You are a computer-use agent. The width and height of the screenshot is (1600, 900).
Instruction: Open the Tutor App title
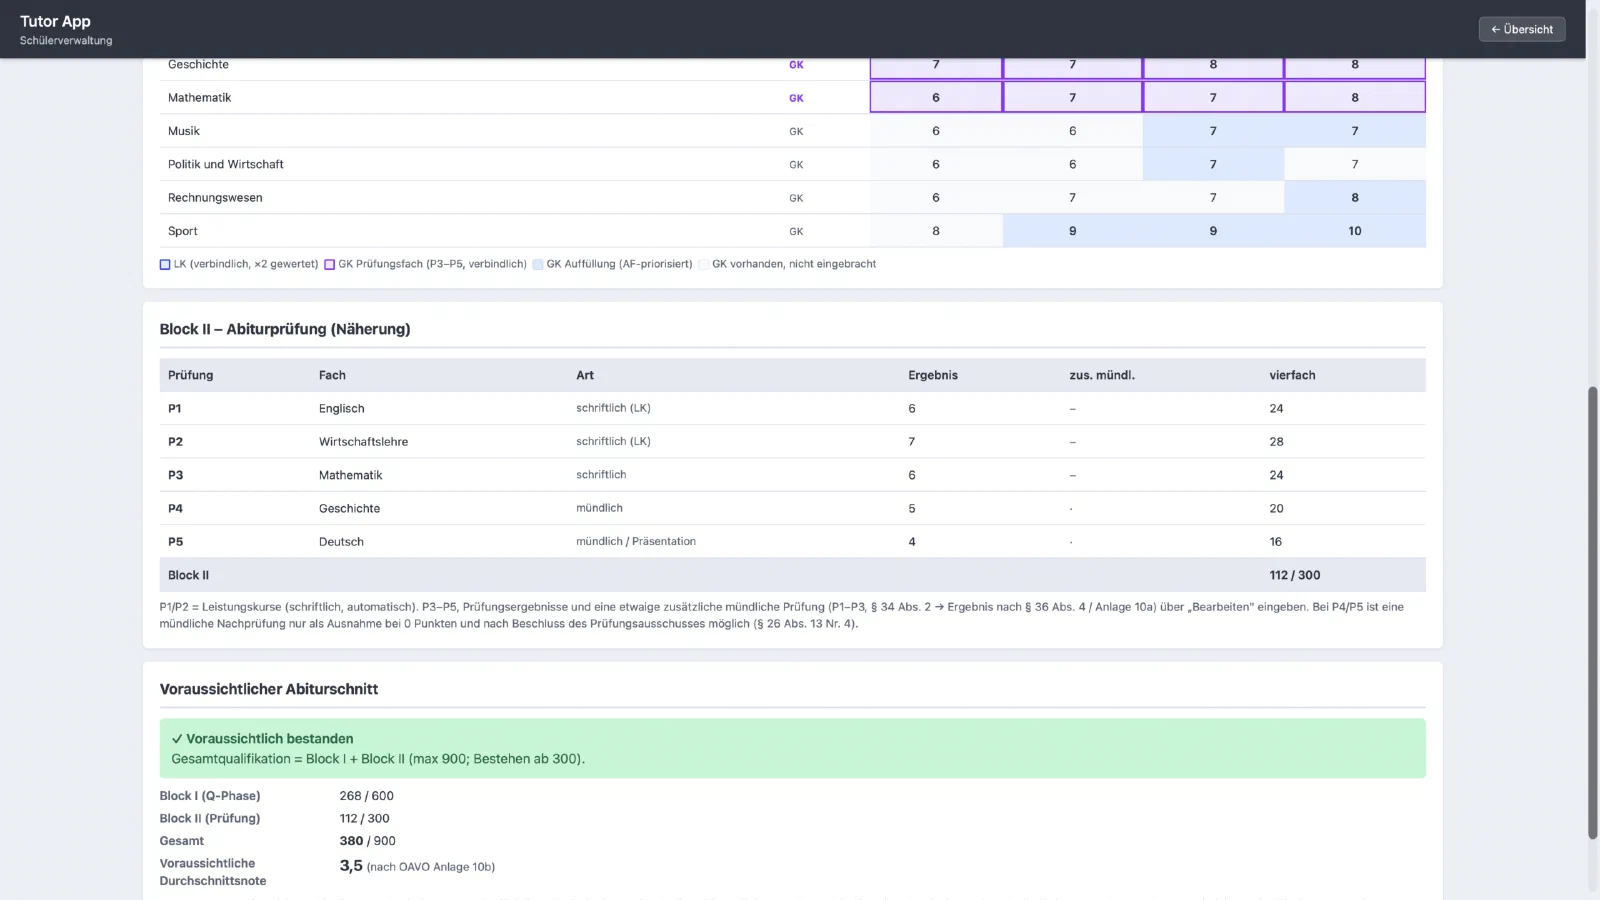55,21
